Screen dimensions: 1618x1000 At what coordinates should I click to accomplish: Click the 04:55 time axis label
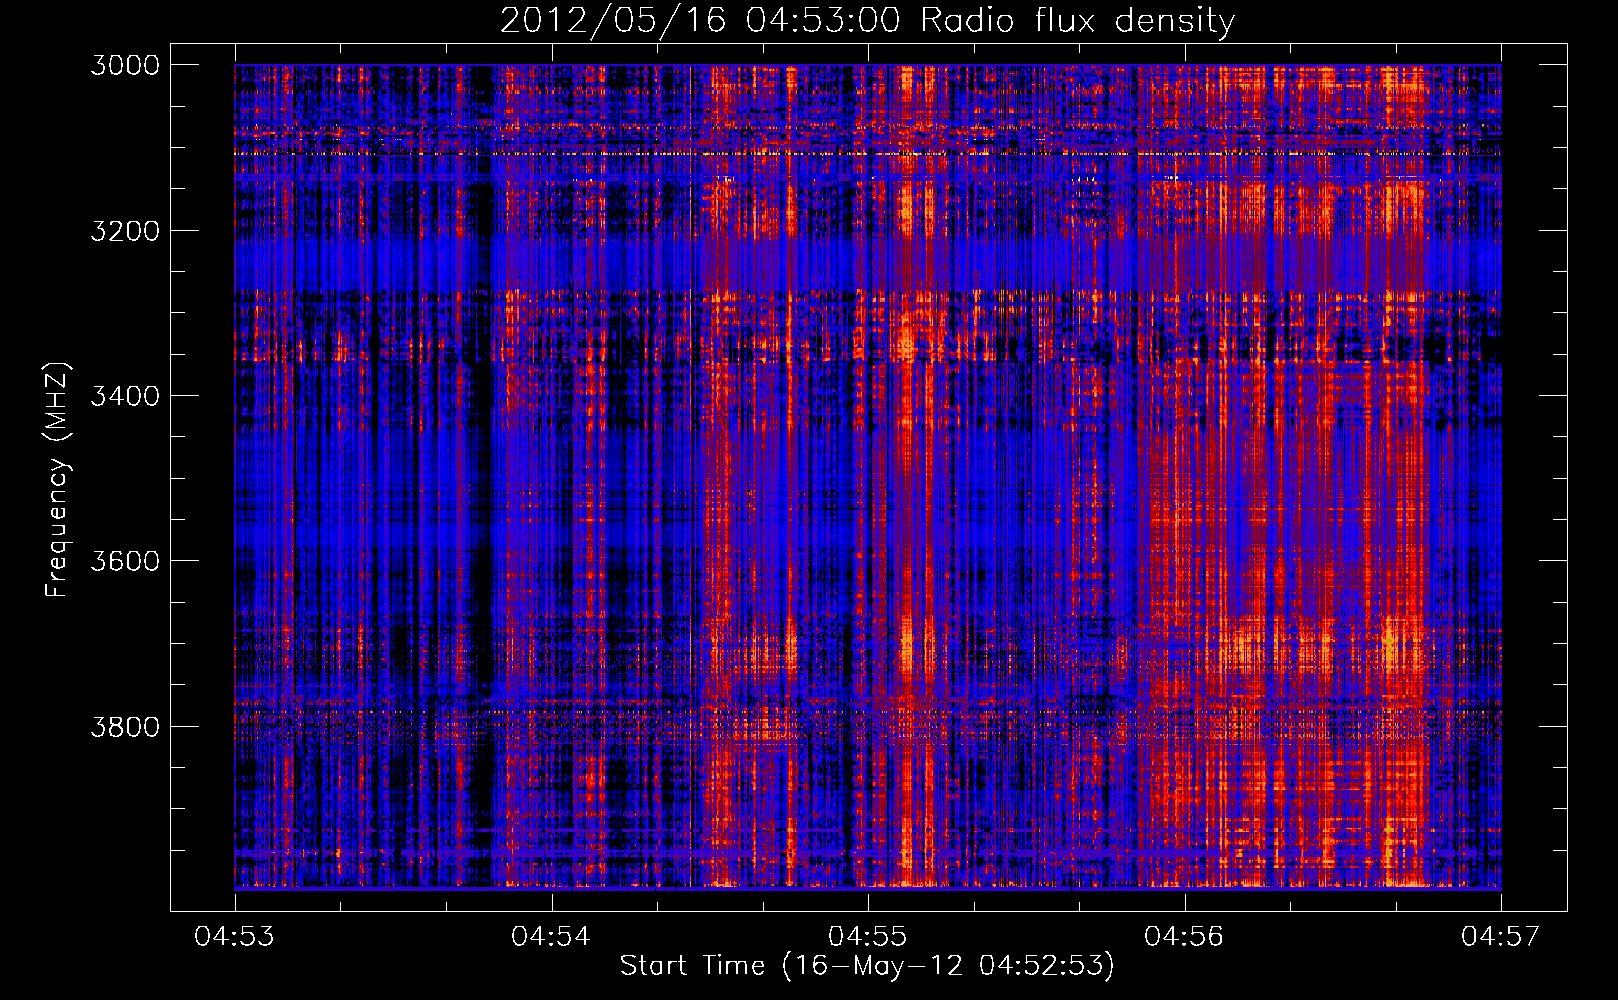click(868, 936)
